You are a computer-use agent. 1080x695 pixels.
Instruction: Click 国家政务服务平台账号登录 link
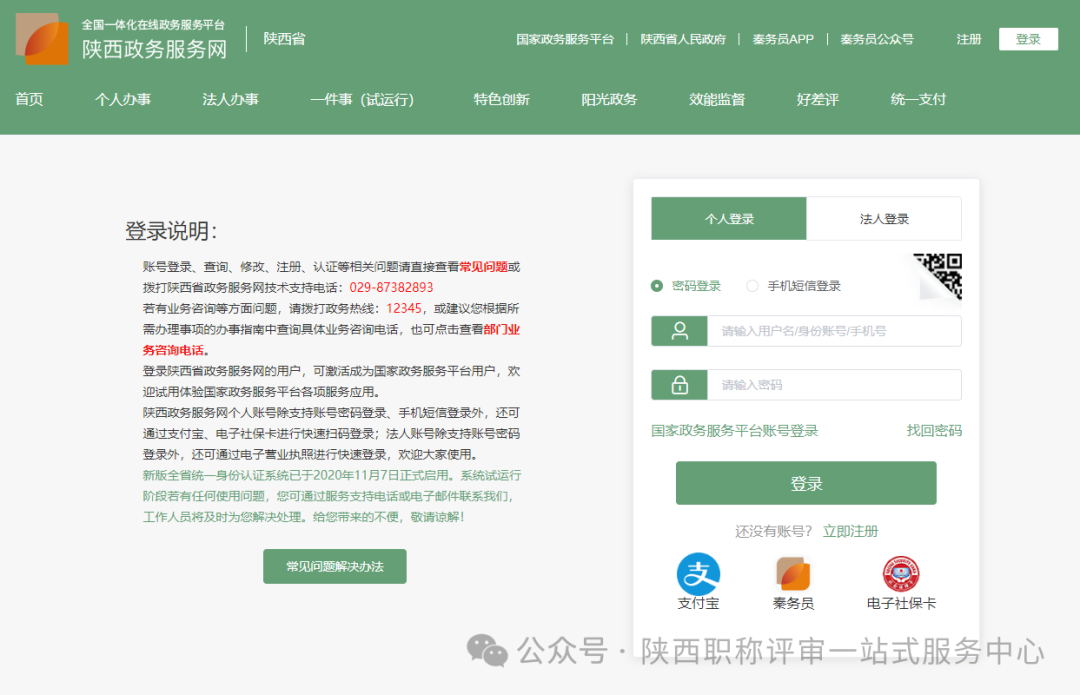click(734, 431)
